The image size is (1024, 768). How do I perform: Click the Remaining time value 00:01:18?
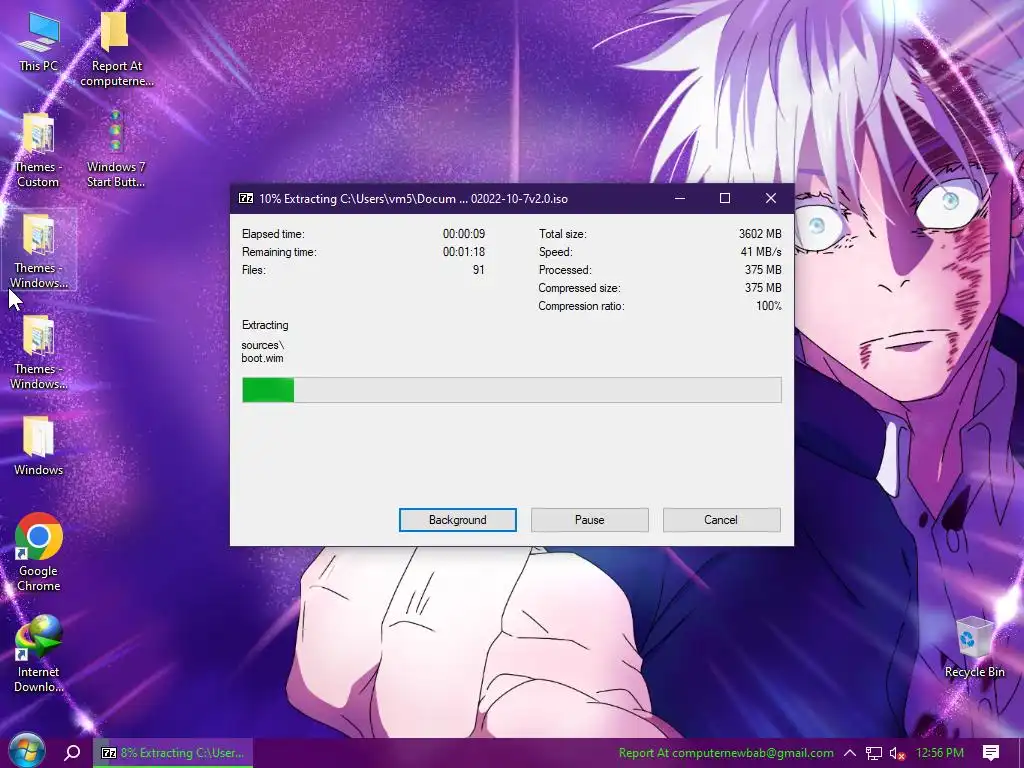[464, 251]
